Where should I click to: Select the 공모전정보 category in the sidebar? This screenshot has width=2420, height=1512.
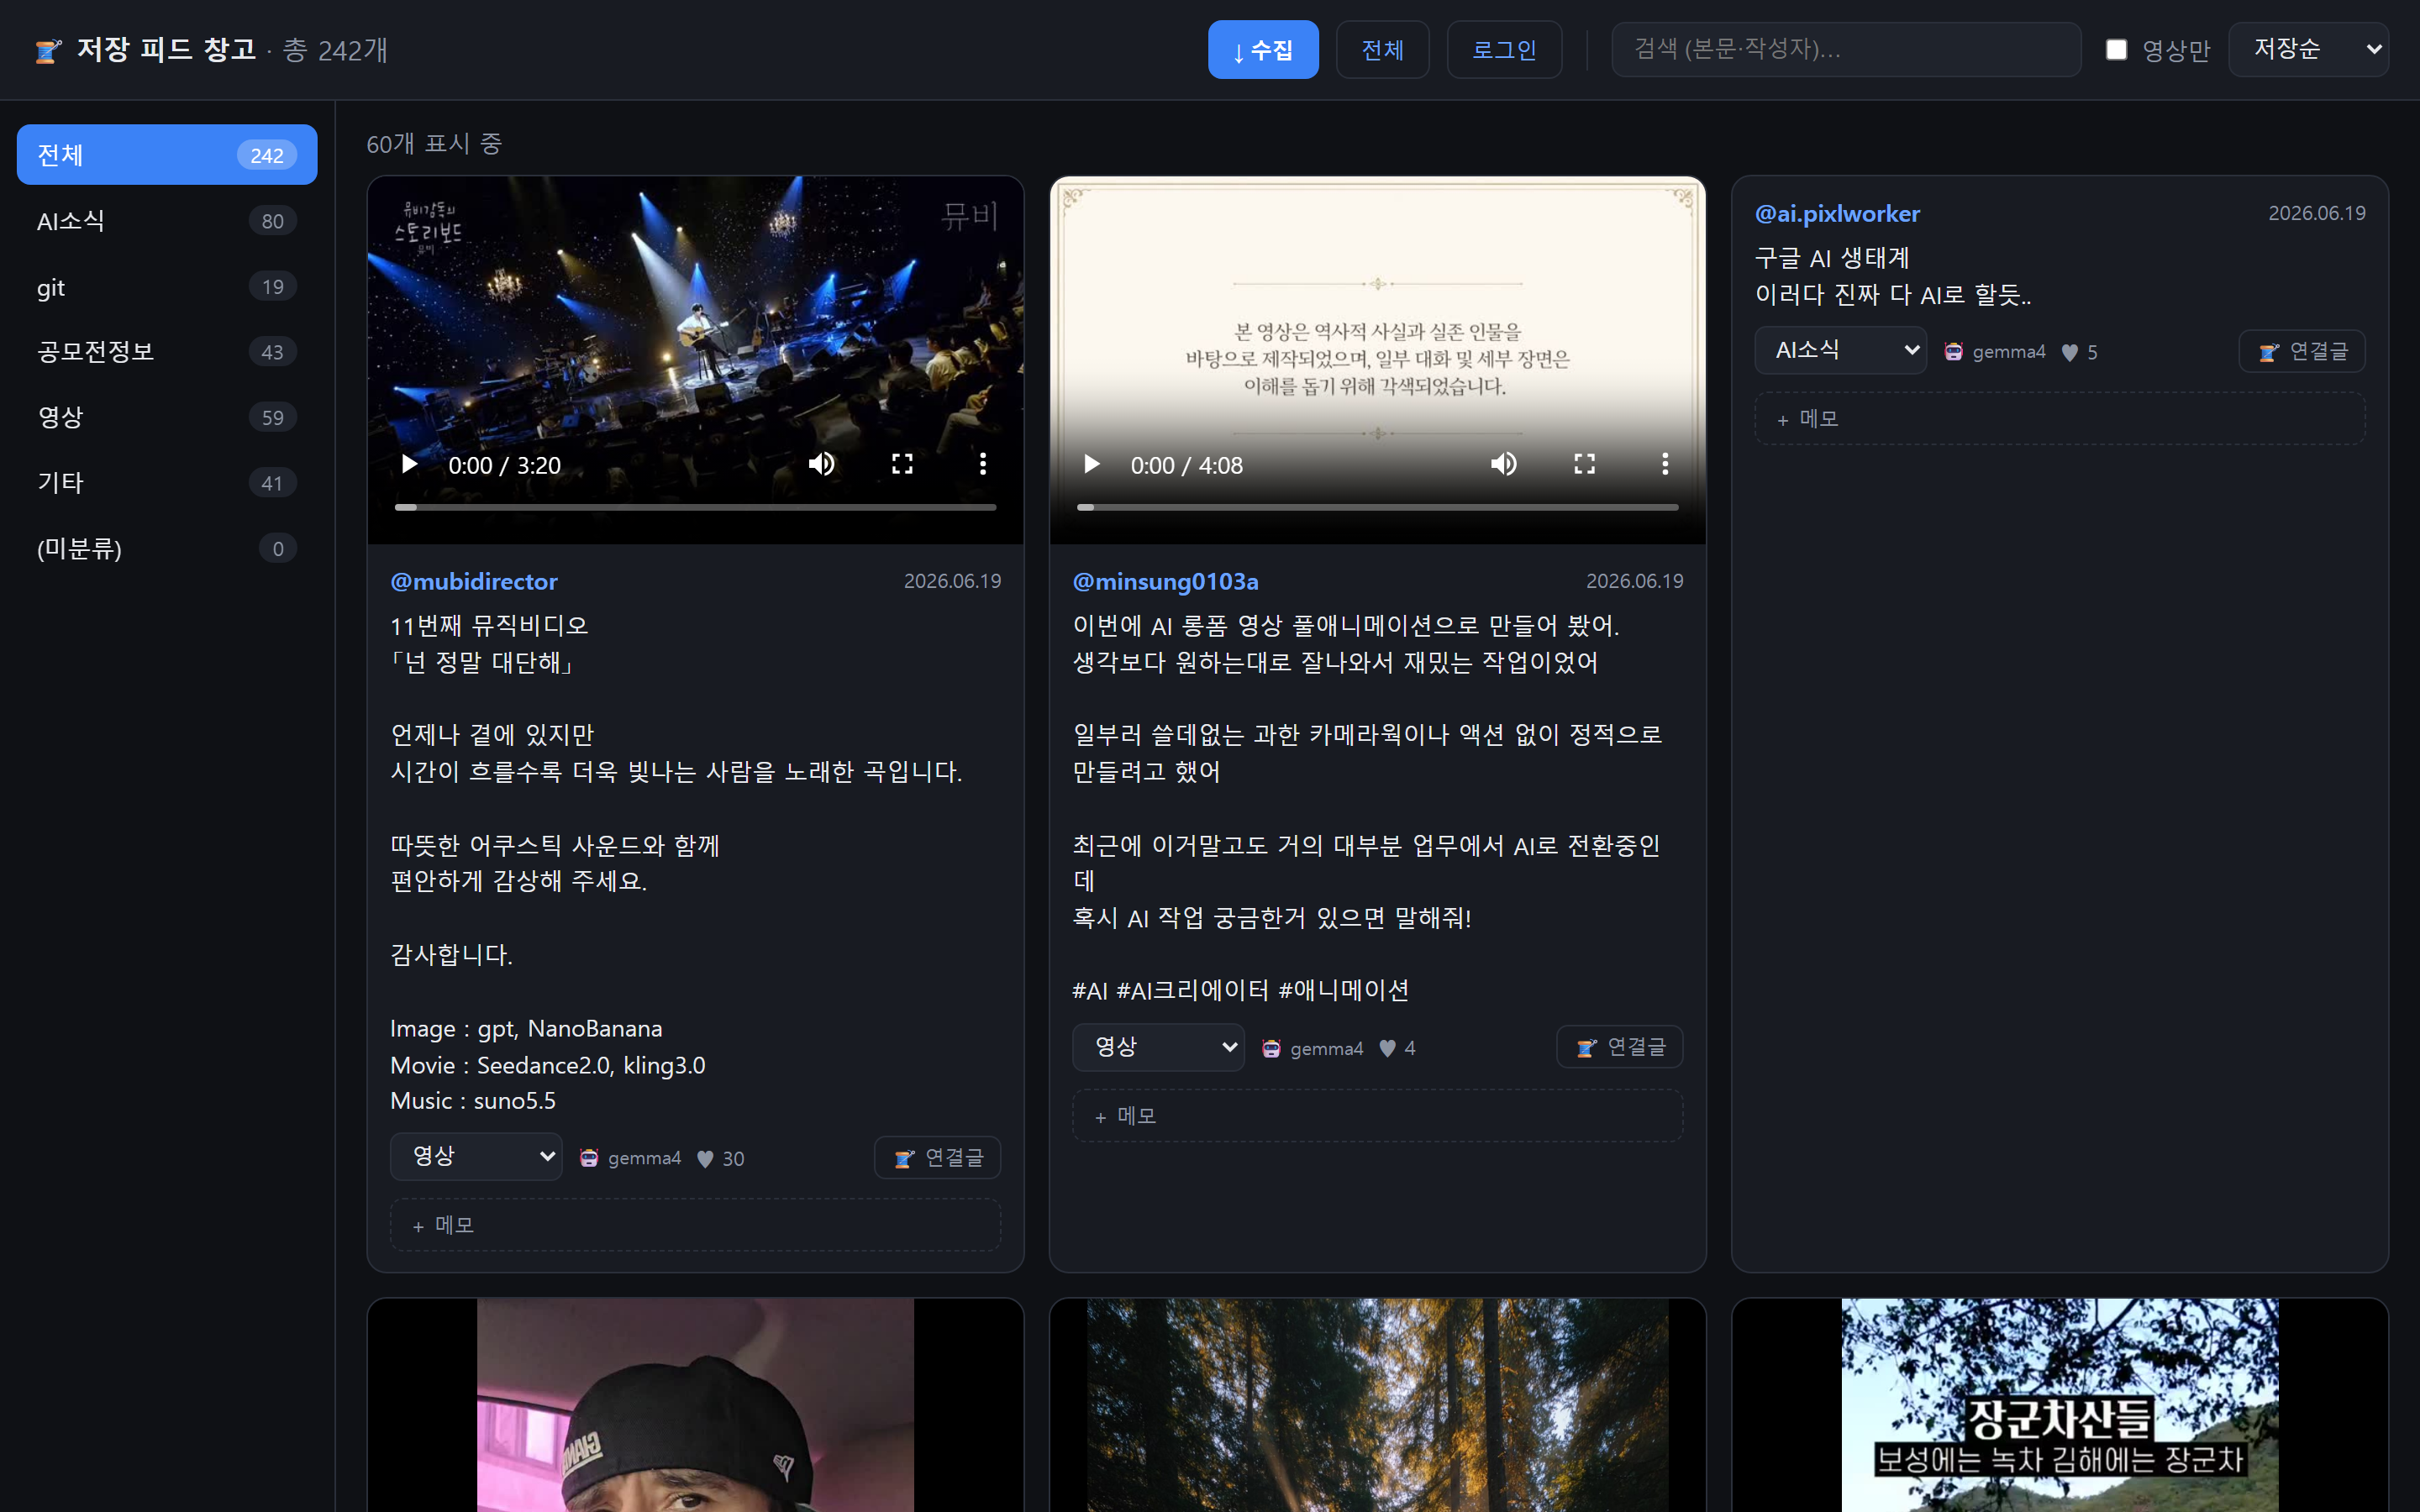point(167,352)
